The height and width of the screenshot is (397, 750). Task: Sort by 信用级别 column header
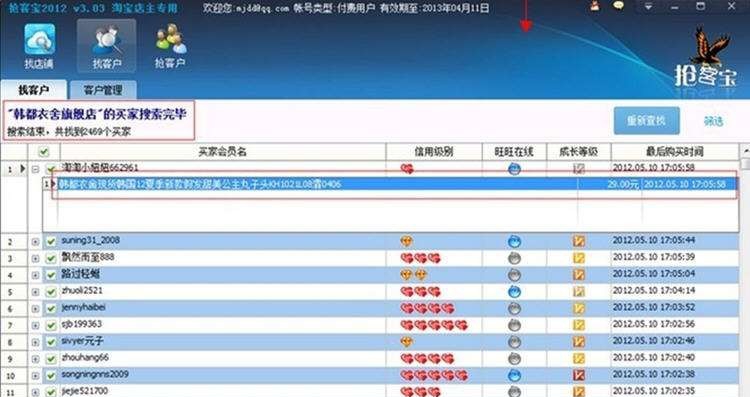pyautogui.click(x=434, y=152)
